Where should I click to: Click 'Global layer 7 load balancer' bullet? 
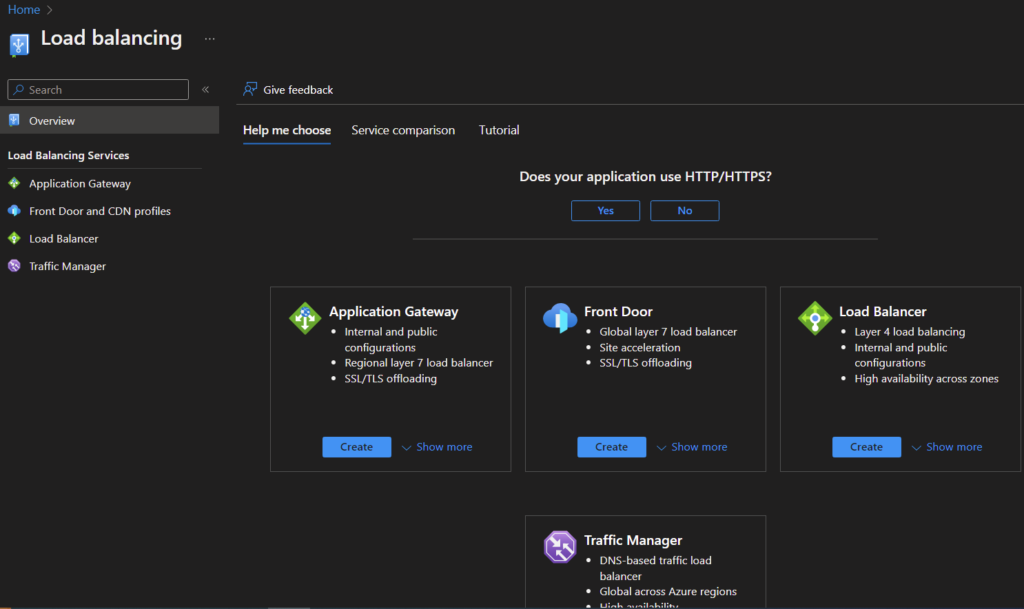668,332
